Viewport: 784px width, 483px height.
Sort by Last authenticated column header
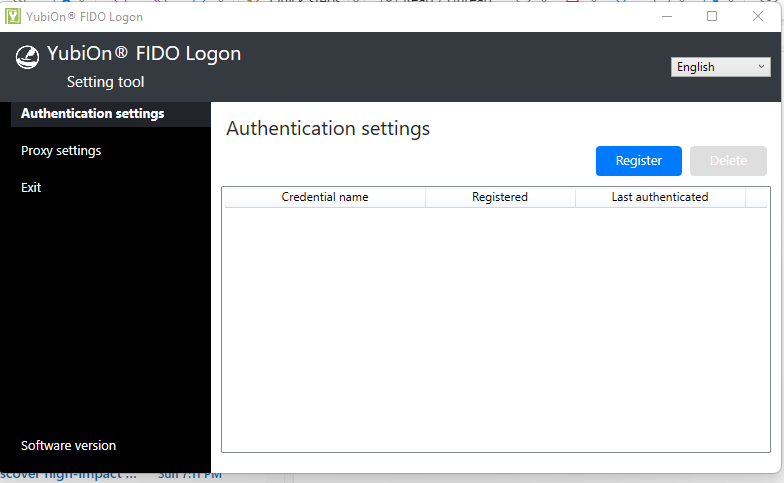point(660,197)
